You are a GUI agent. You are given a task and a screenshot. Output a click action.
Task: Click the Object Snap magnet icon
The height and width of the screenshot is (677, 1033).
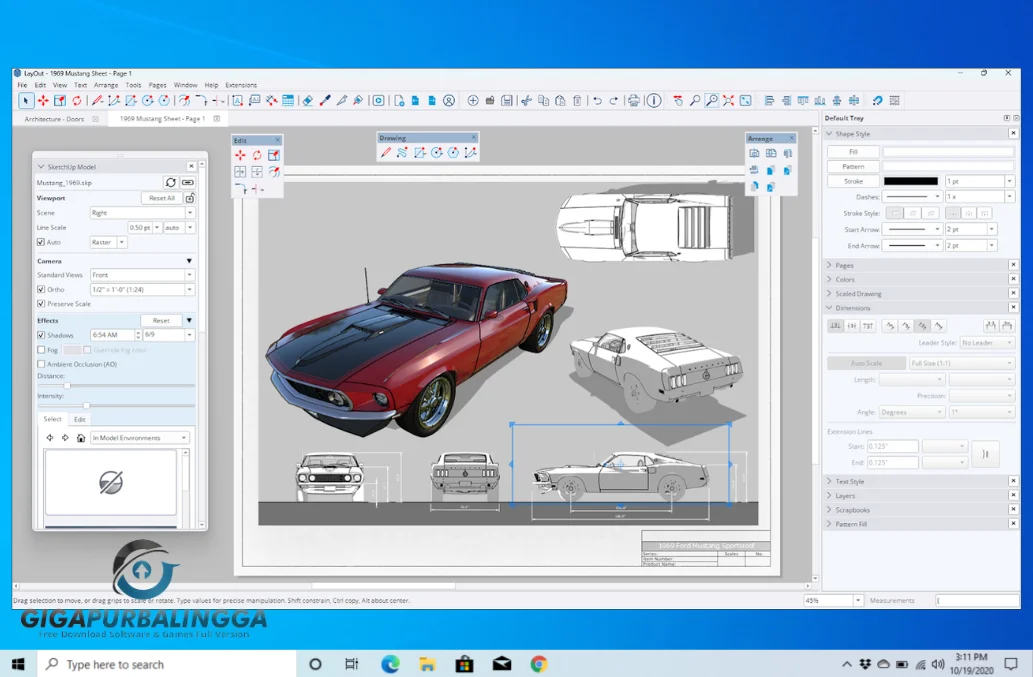[x=878, y=101]
